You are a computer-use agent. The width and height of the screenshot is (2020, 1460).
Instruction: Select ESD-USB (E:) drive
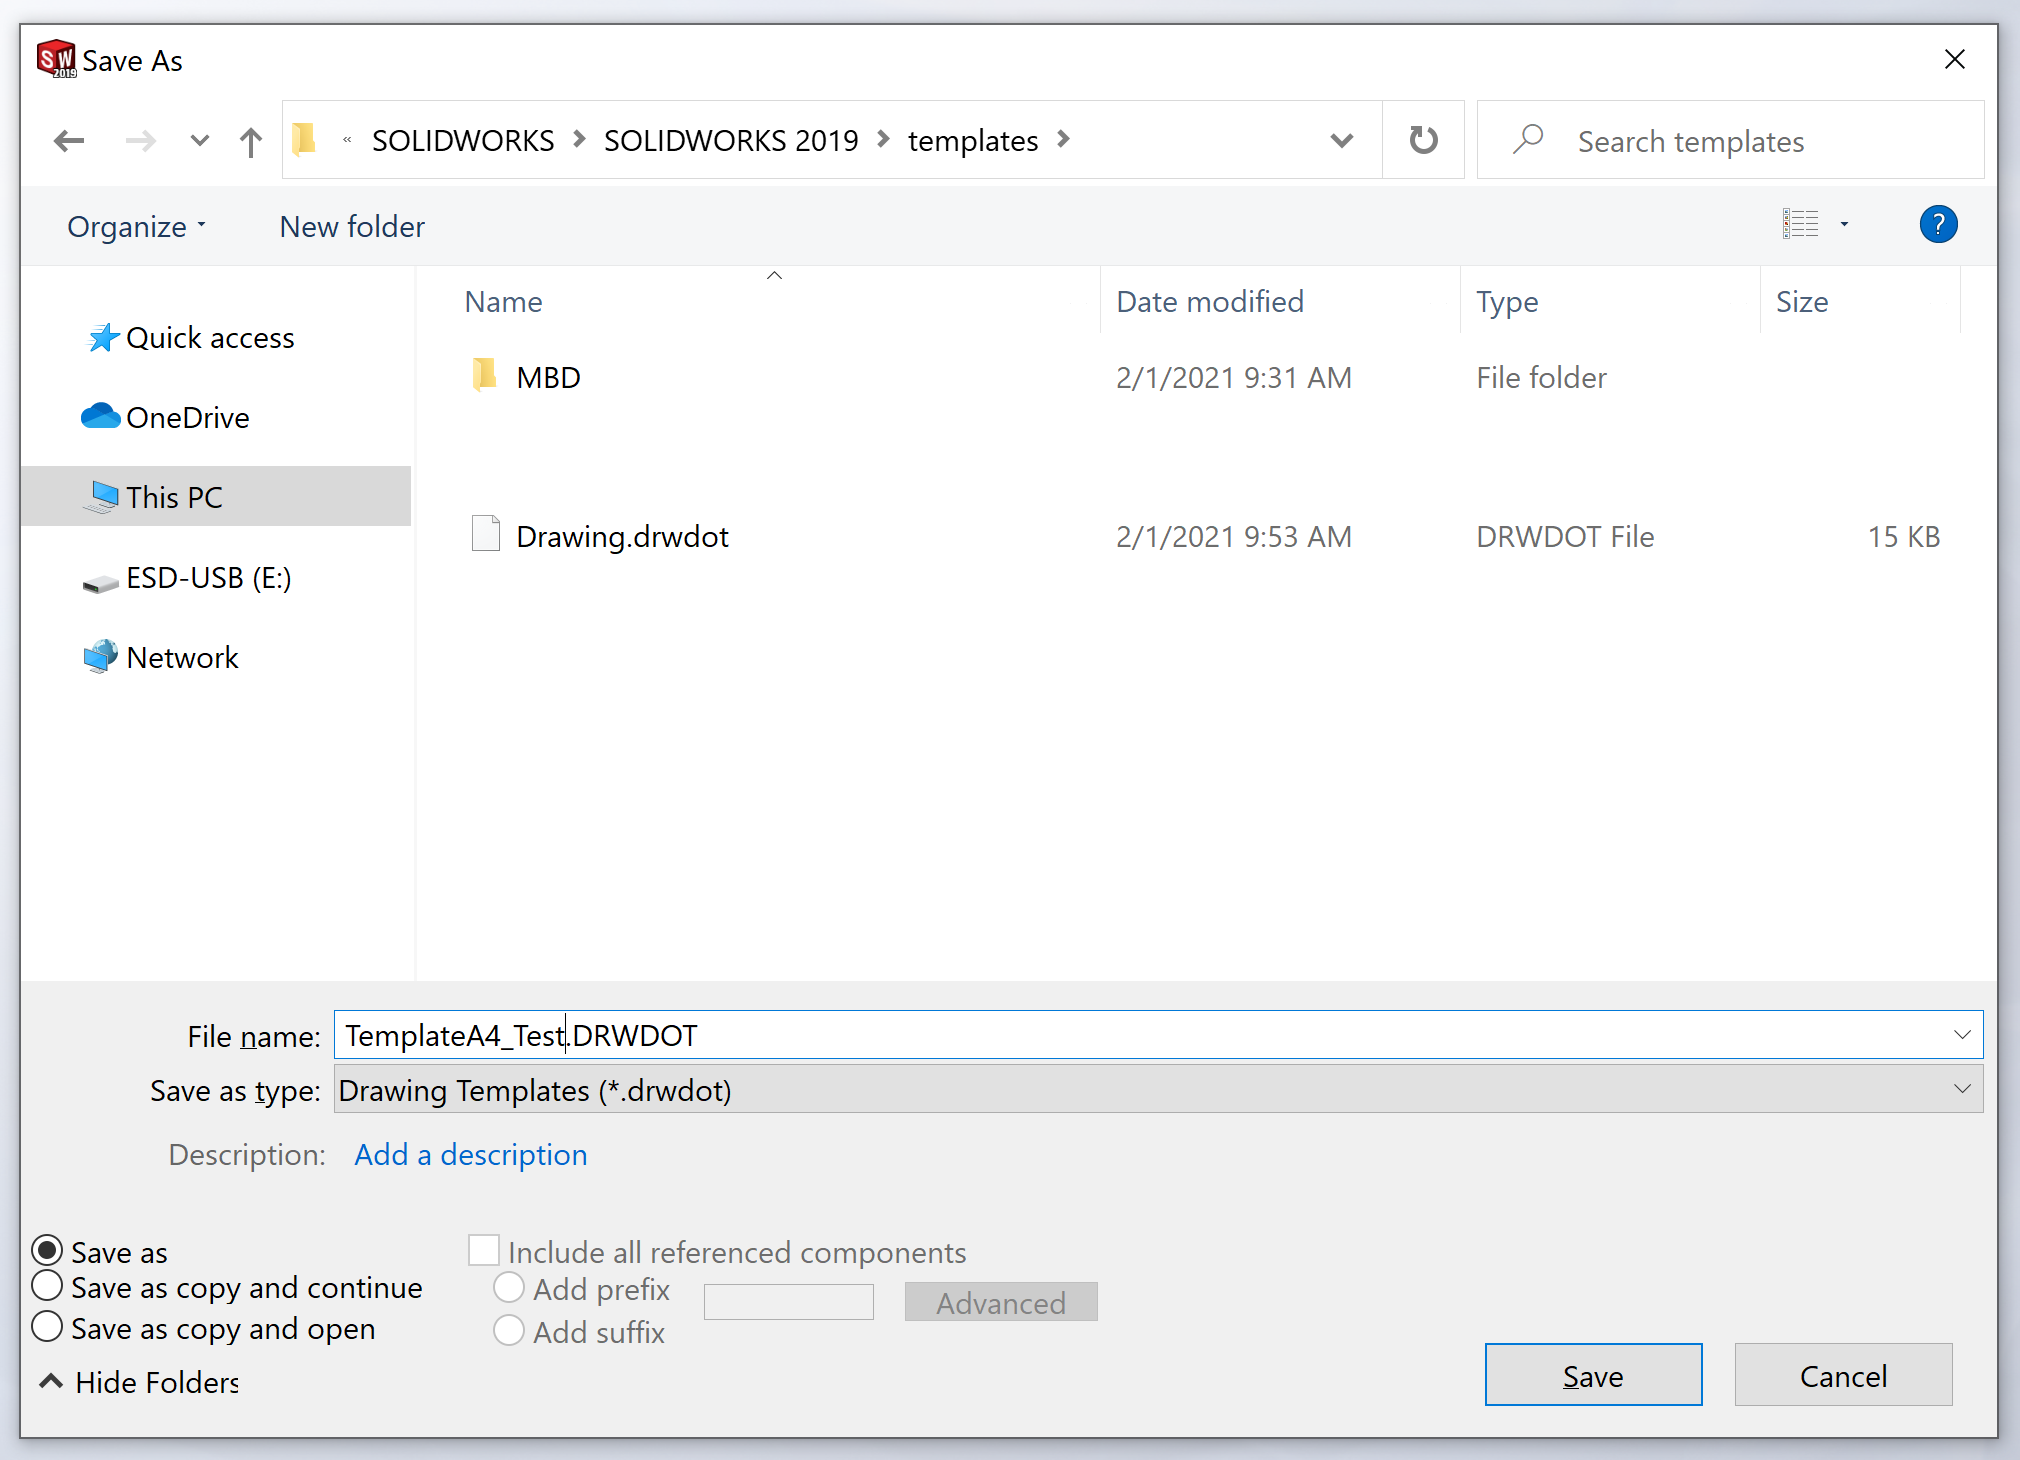187,578
